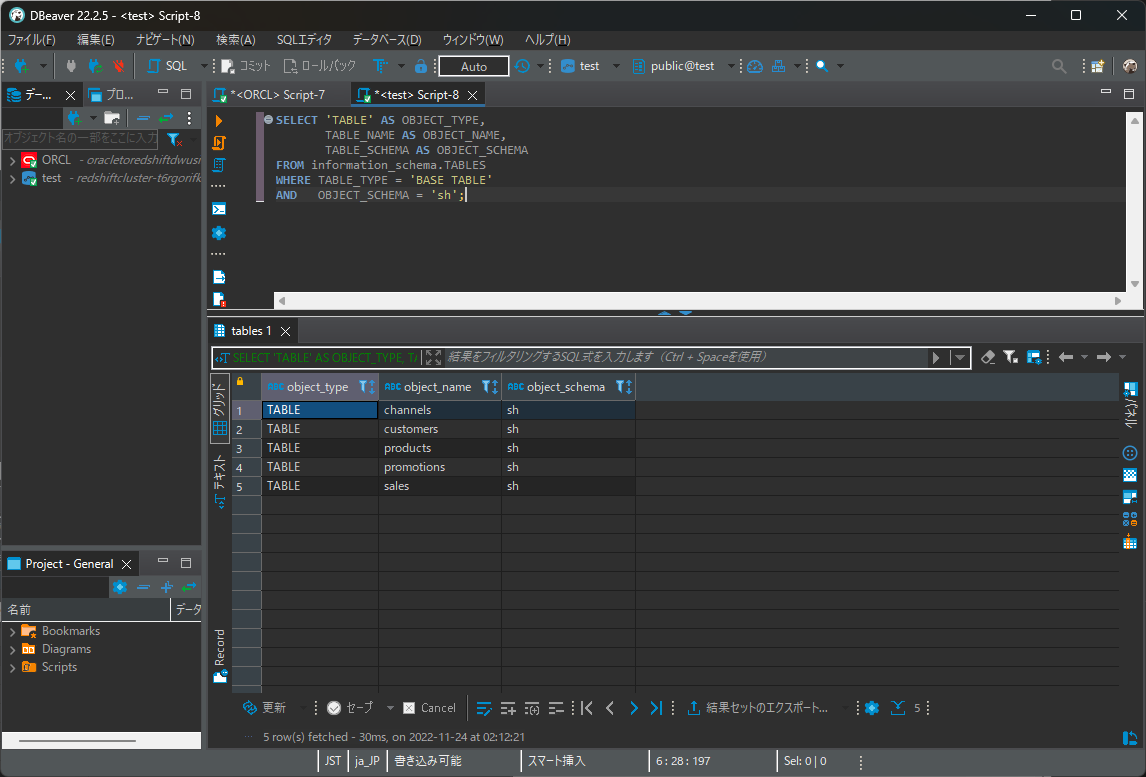Select the 'promotions' cell in results
The image size is (1146, 777).
(x=439, y=467)
